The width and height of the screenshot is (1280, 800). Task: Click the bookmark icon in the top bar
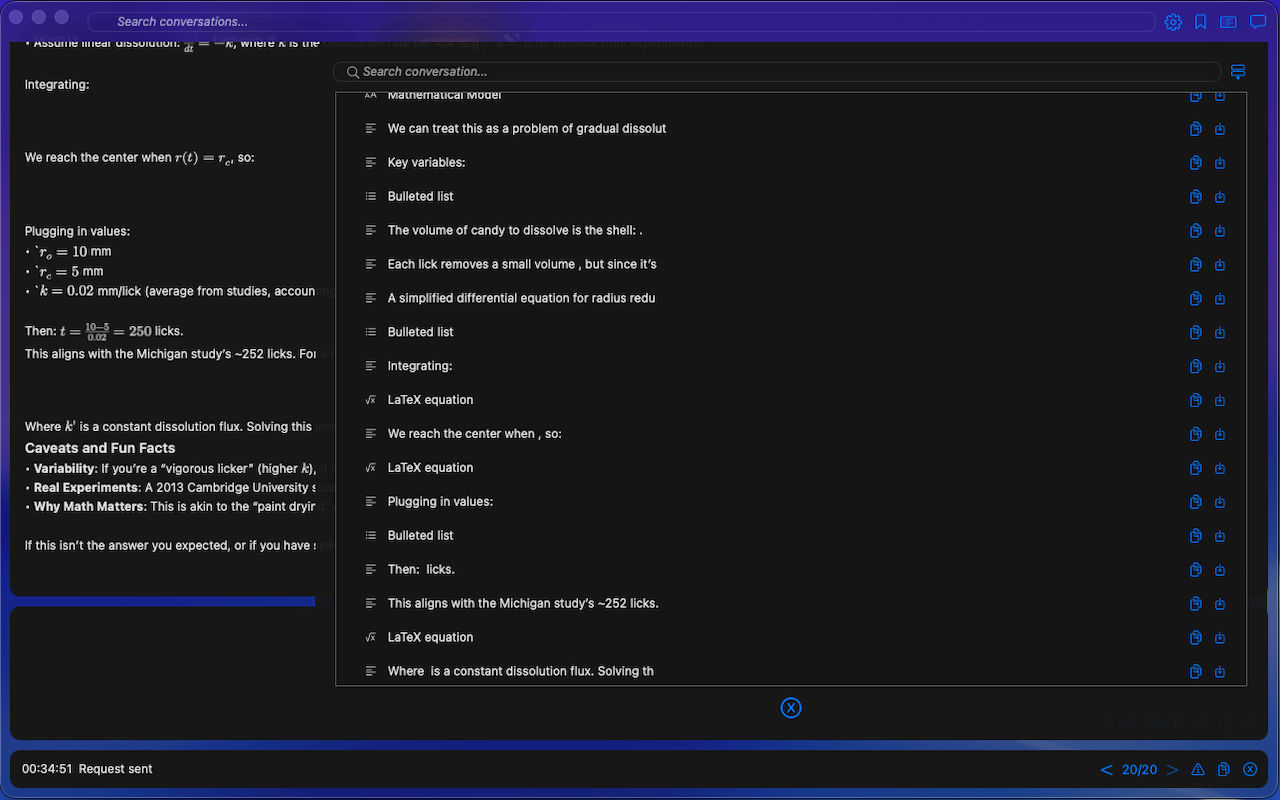pos(1201,22)
